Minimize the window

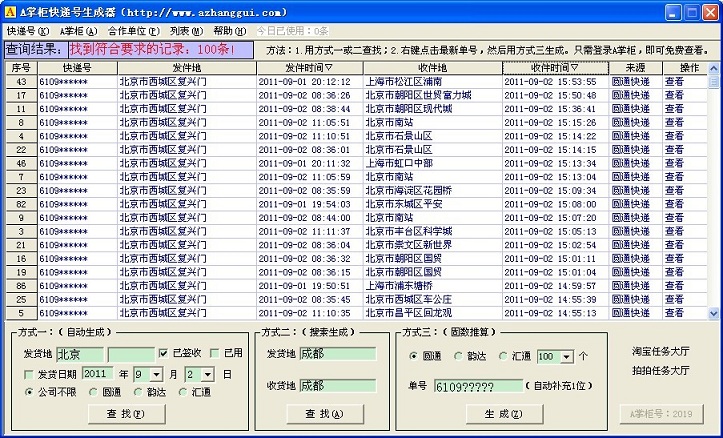pos(673,12)
